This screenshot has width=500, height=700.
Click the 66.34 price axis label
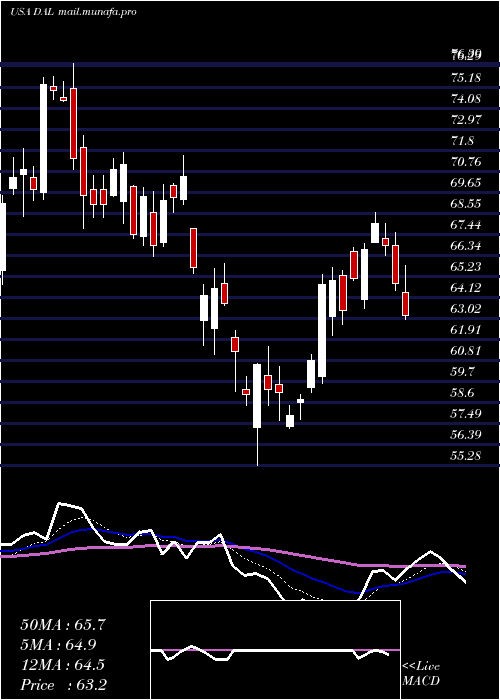(466, 246)
